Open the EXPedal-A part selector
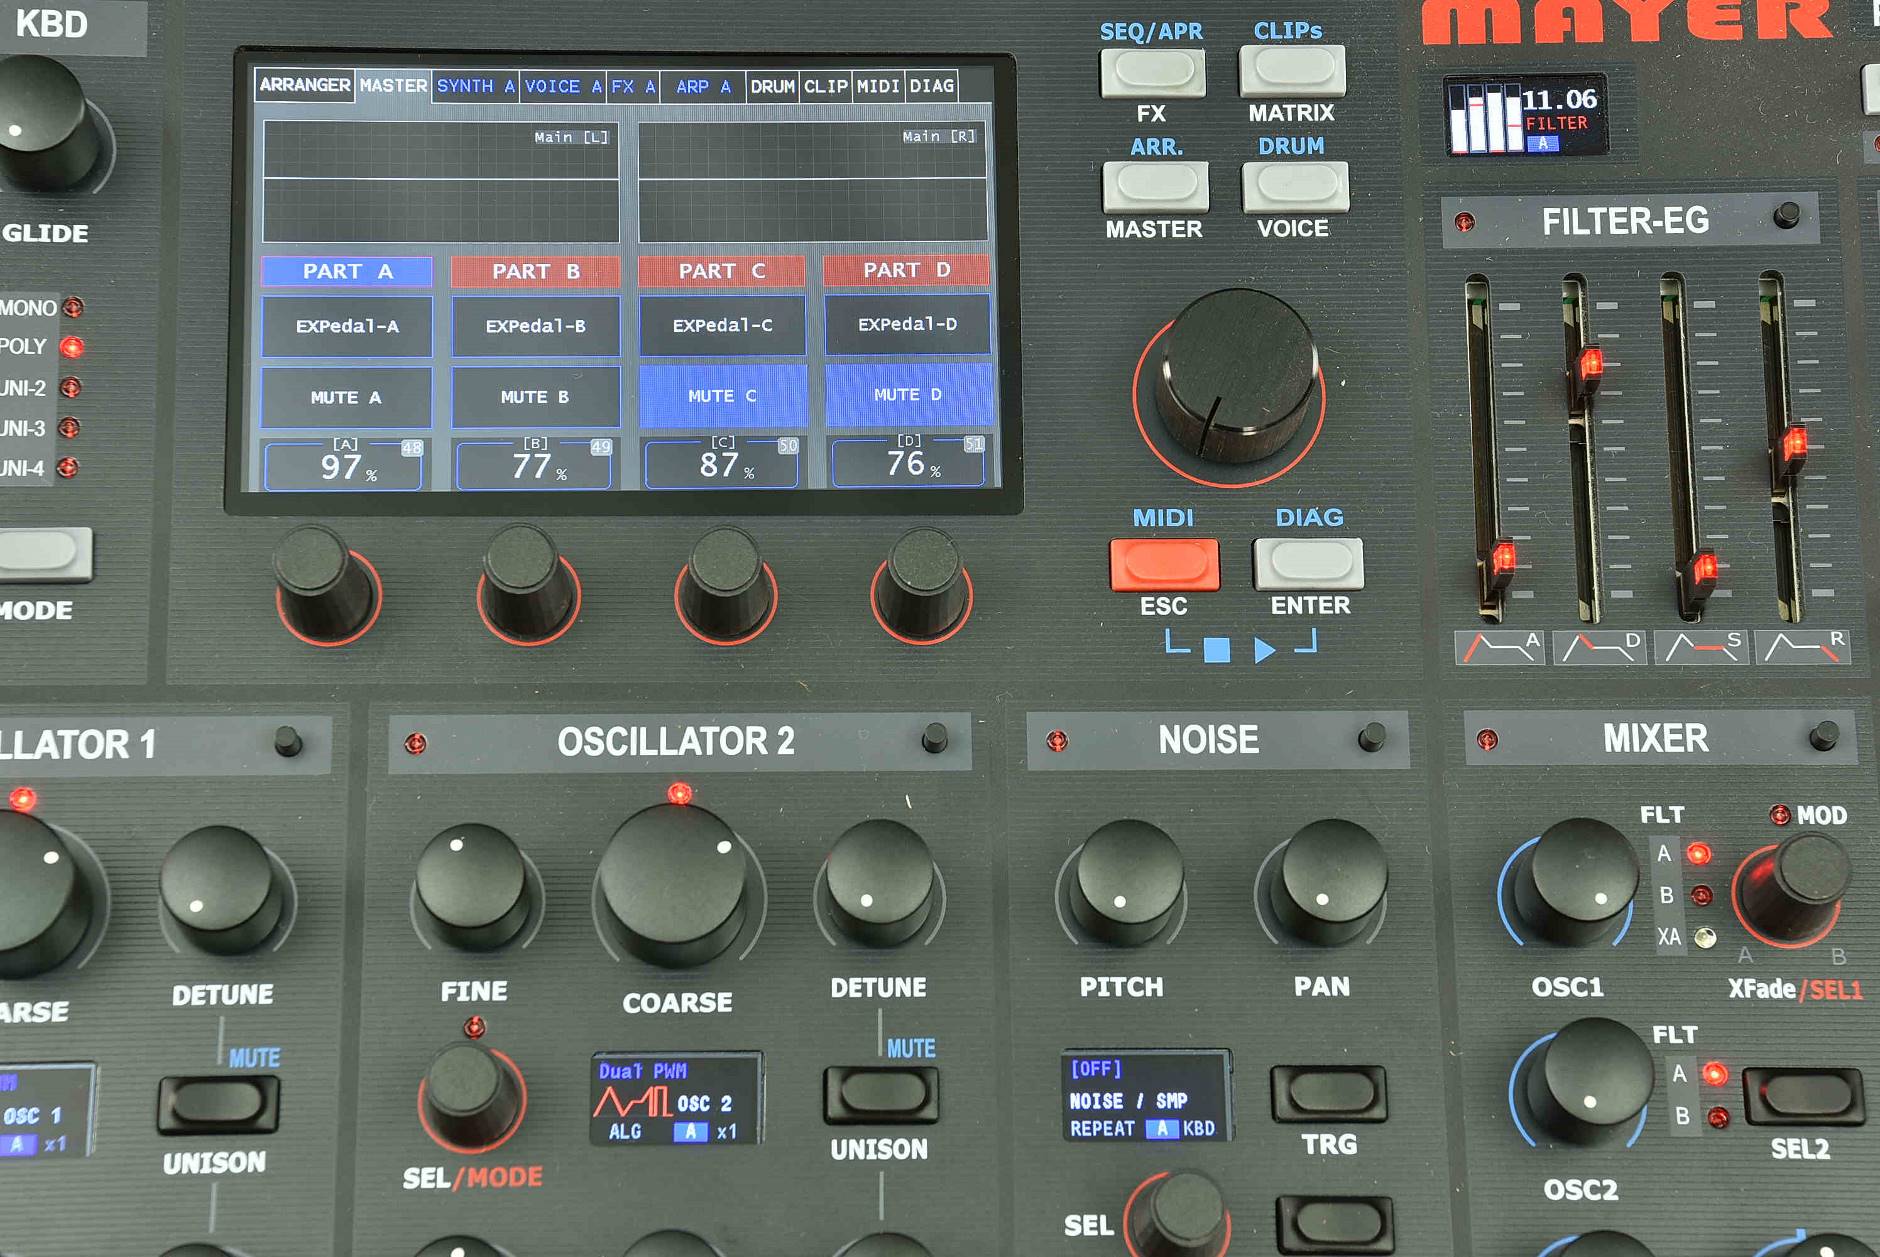This screenshot has height=1257, width=1880. click(x=346, y=326)
